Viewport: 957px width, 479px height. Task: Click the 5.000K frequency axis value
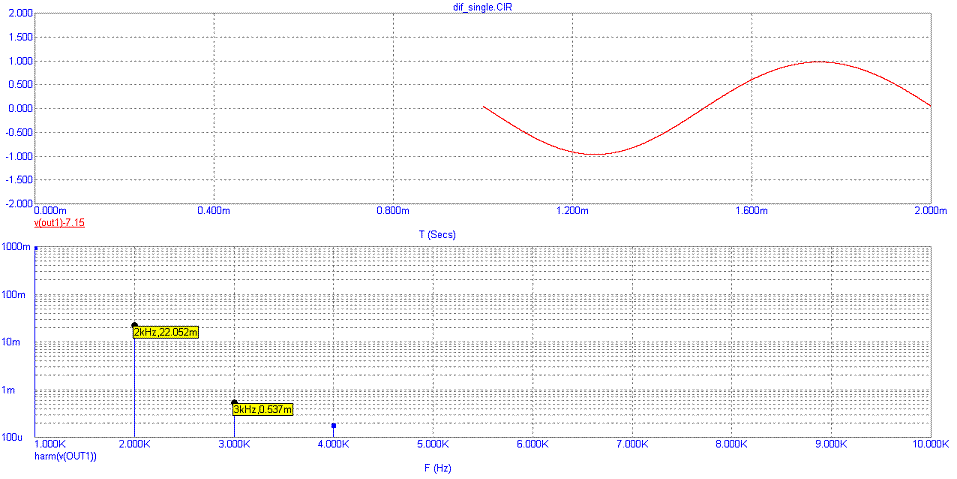pyautogui.click(x=433, y=444)
